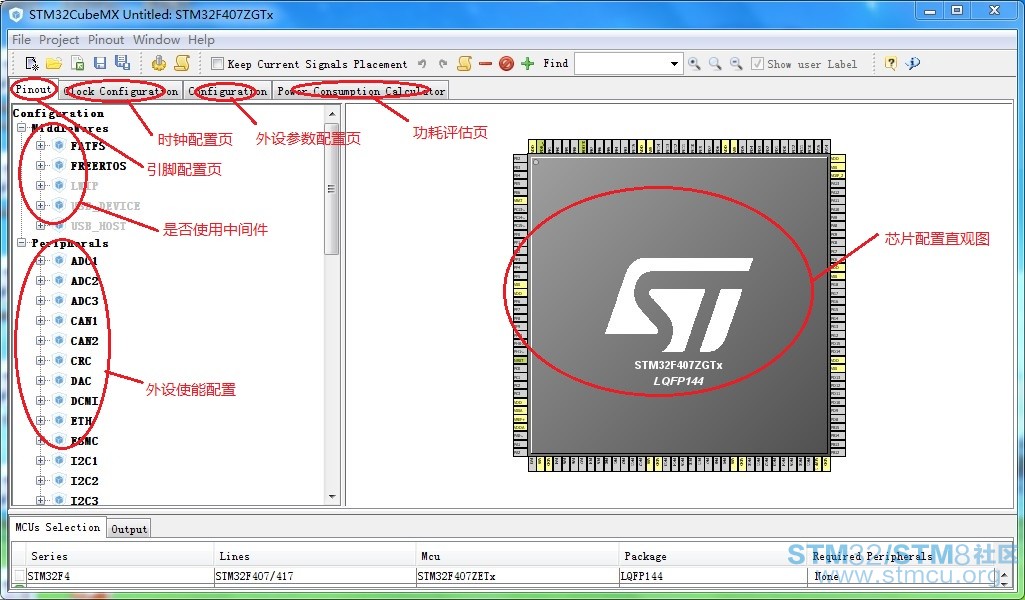Open the Project menu
This screenshot has width=1025, height=600.
pos(59,40)
